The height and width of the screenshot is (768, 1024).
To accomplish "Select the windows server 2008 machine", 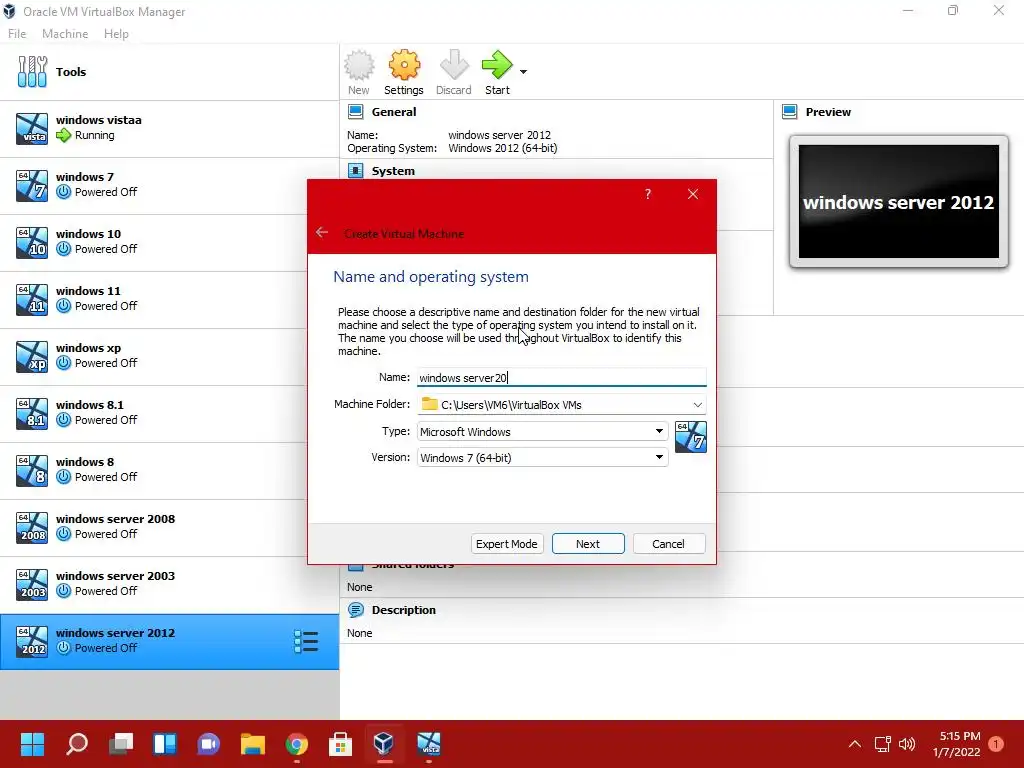I will (x=169, y=527).
